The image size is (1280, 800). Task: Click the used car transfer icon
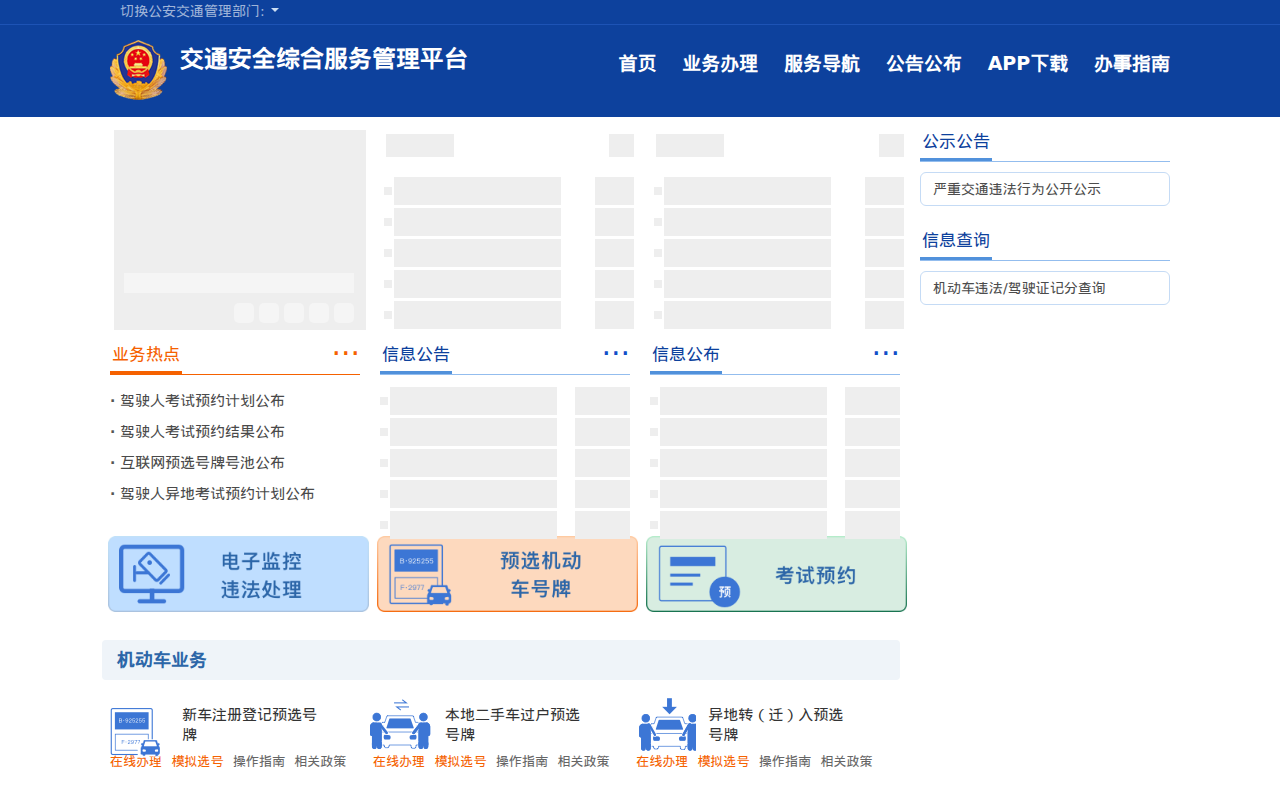point(400,726)
